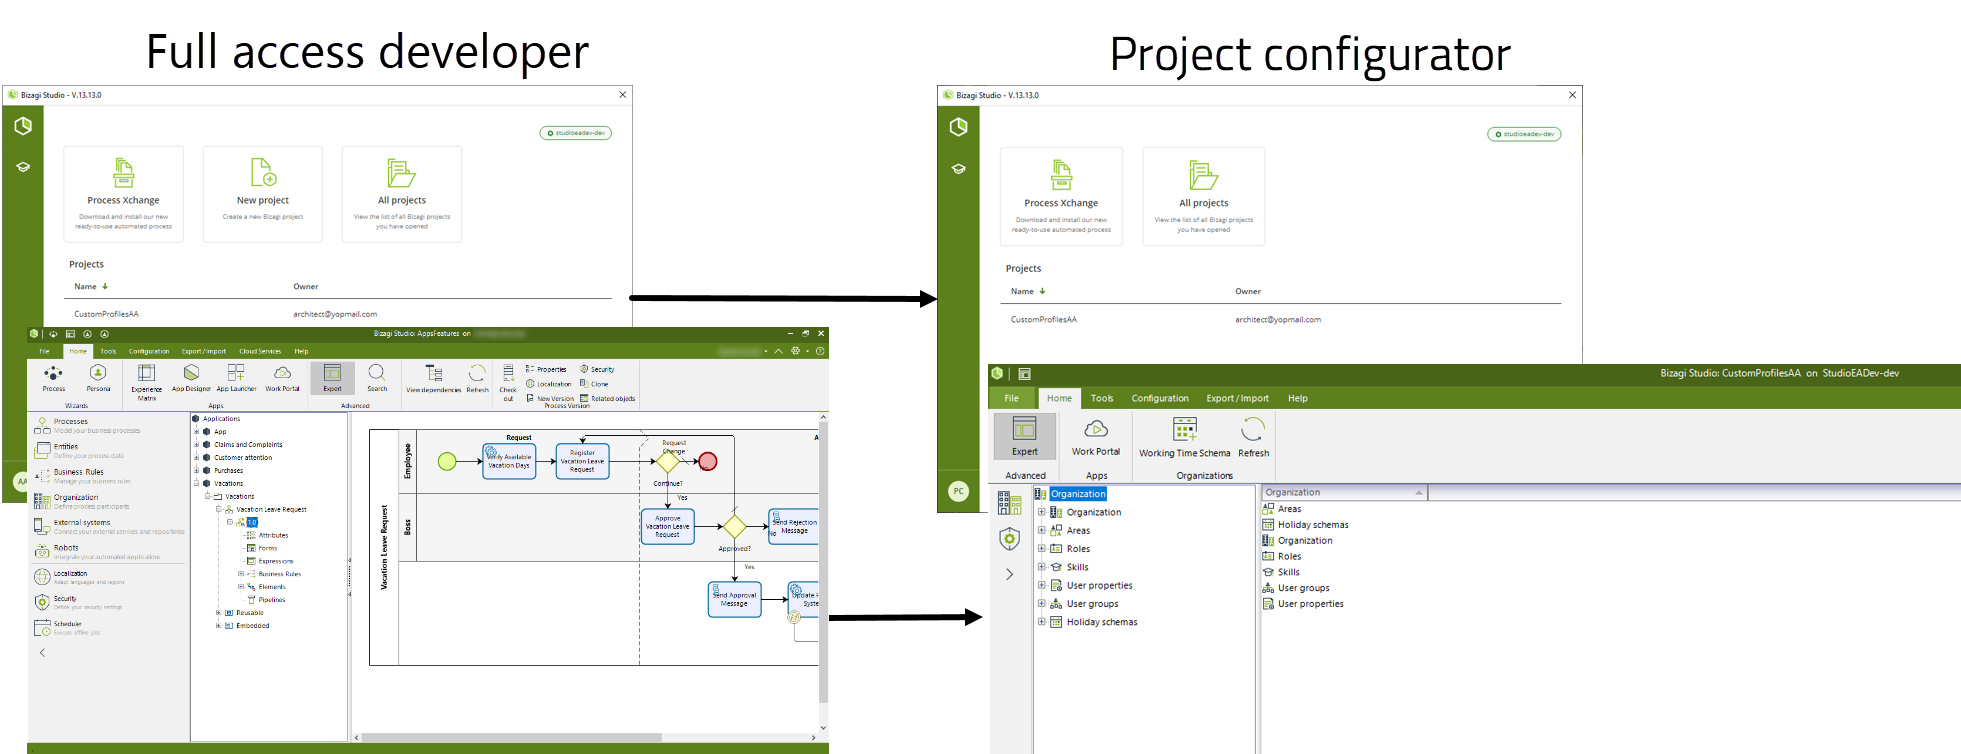Open Tools tab in developer Studio
Image resolution: width=1961 pixels, height=754 pixels.
[x=108, y=351]
